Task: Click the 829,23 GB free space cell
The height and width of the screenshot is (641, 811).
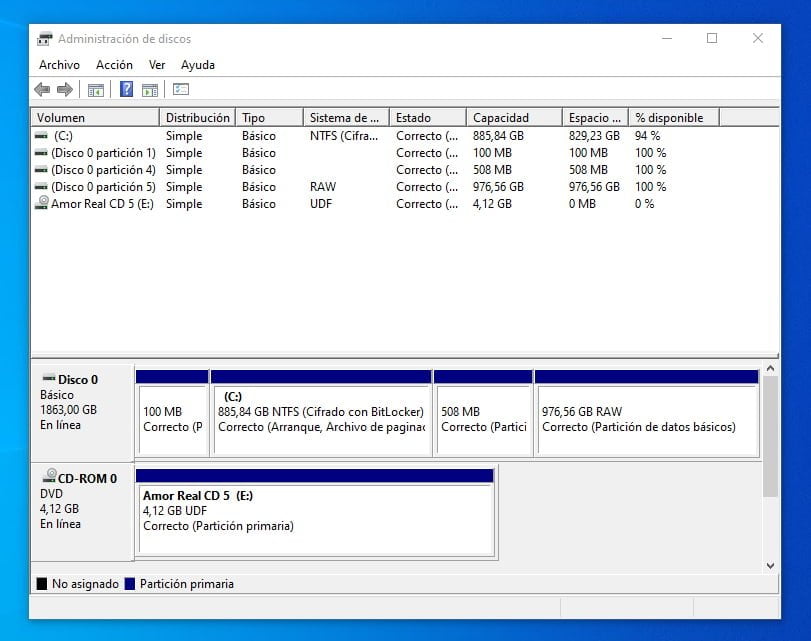Action: 594,136
